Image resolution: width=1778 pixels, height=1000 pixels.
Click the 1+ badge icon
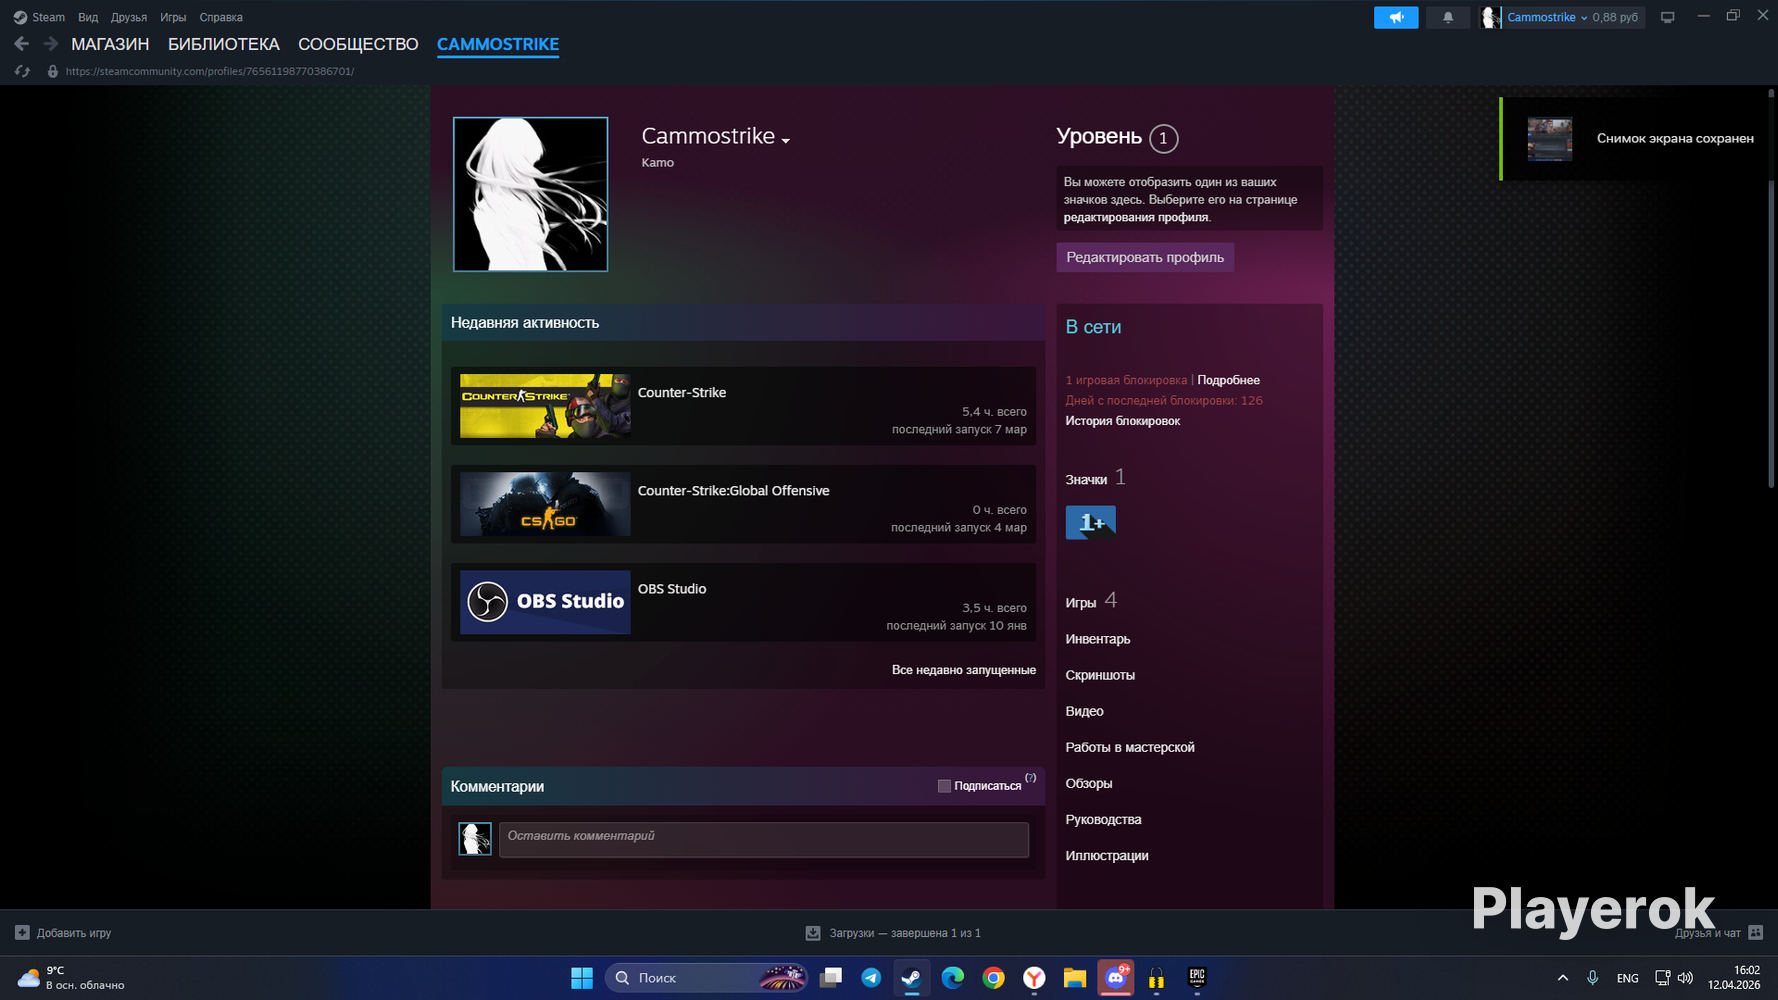coord(1091,523)
